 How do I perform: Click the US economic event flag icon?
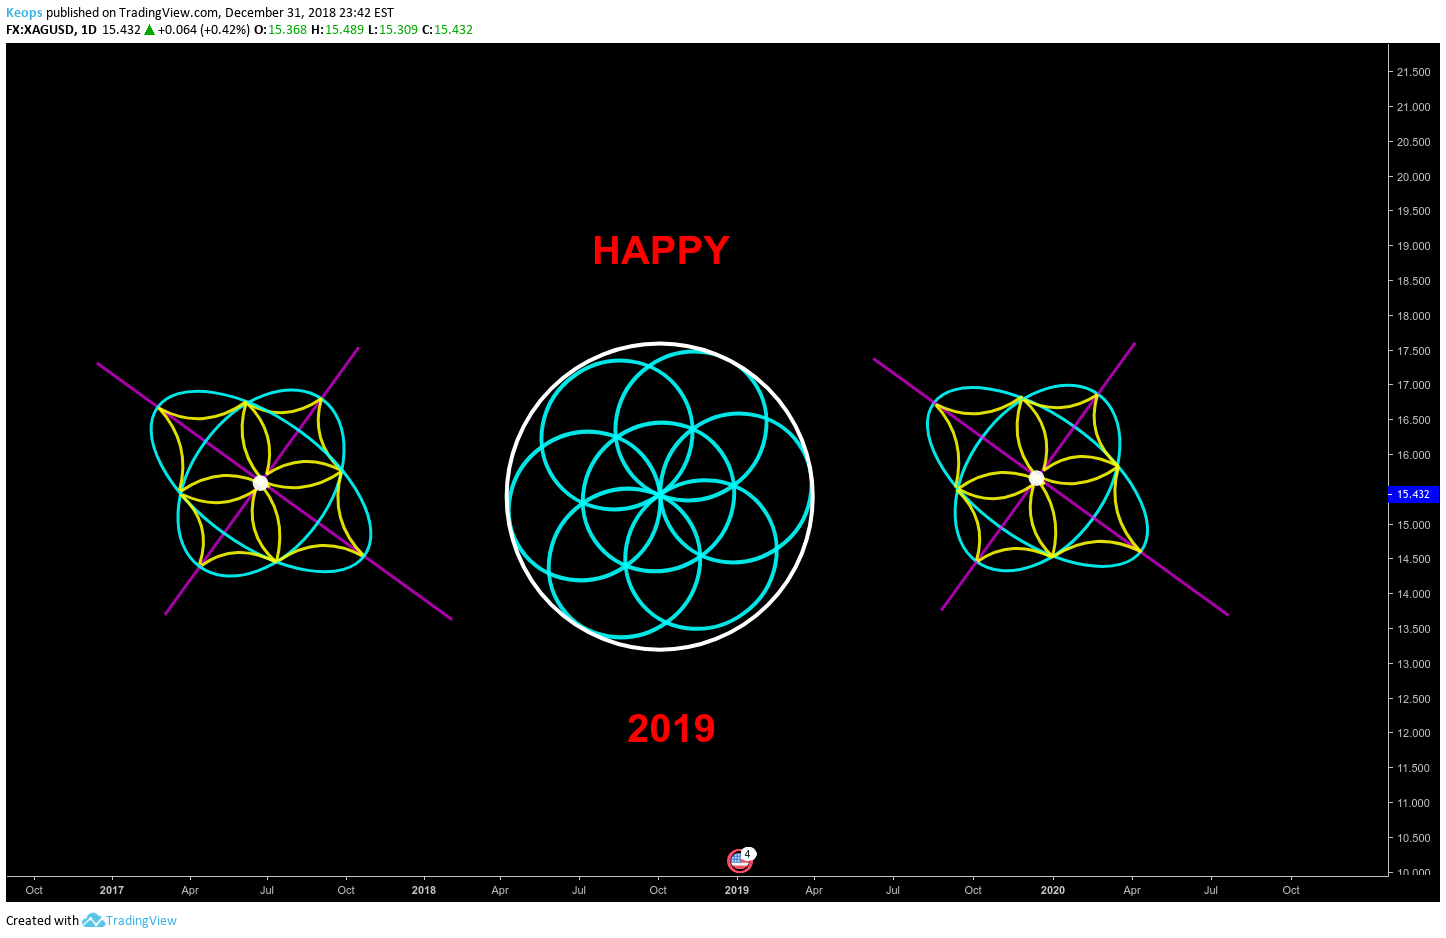pyautogui.click(x=739, y=860)
